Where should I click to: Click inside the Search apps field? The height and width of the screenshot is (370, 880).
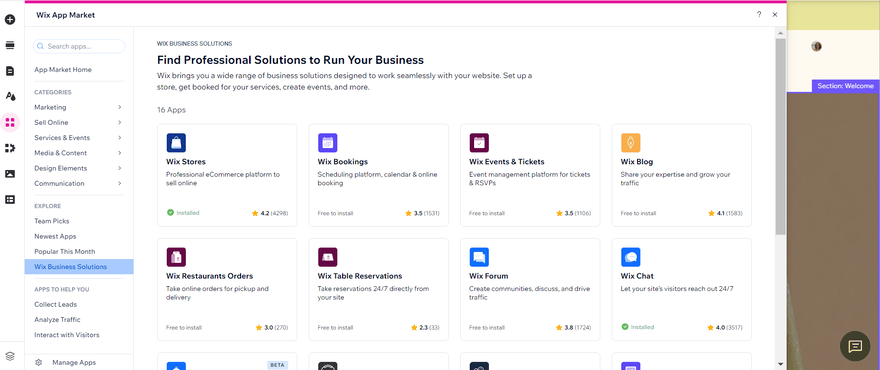(x=79, y=47)
